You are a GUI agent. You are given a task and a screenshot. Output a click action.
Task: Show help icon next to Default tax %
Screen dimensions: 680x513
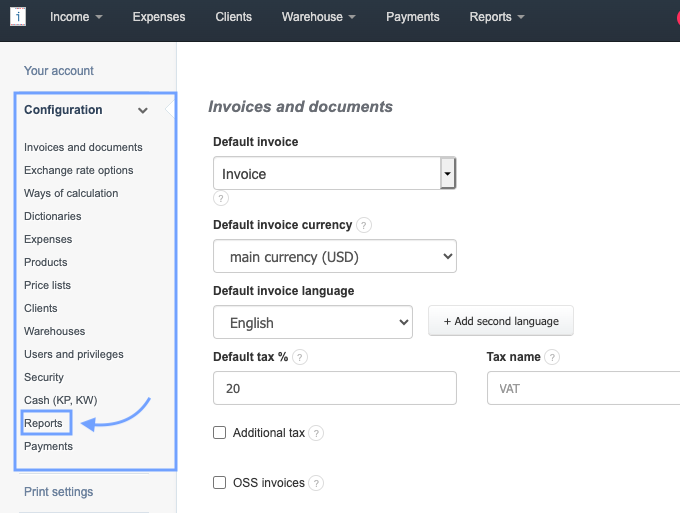click(300, 357)
